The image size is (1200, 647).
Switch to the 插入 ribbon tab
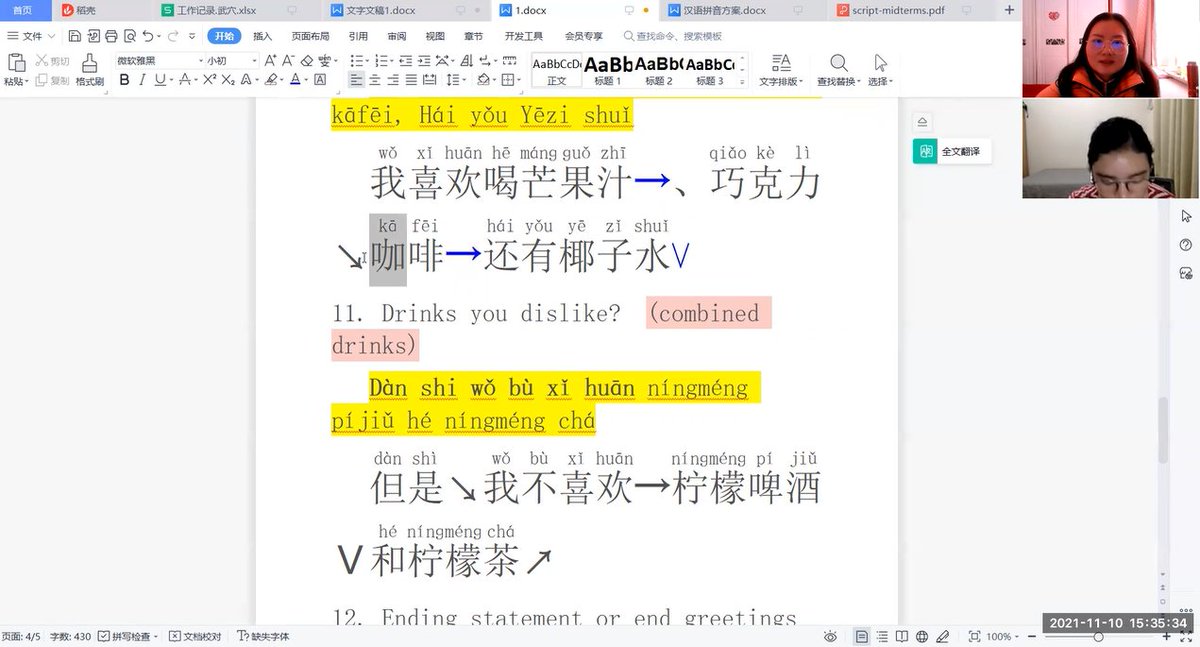[x=262, y=36]
